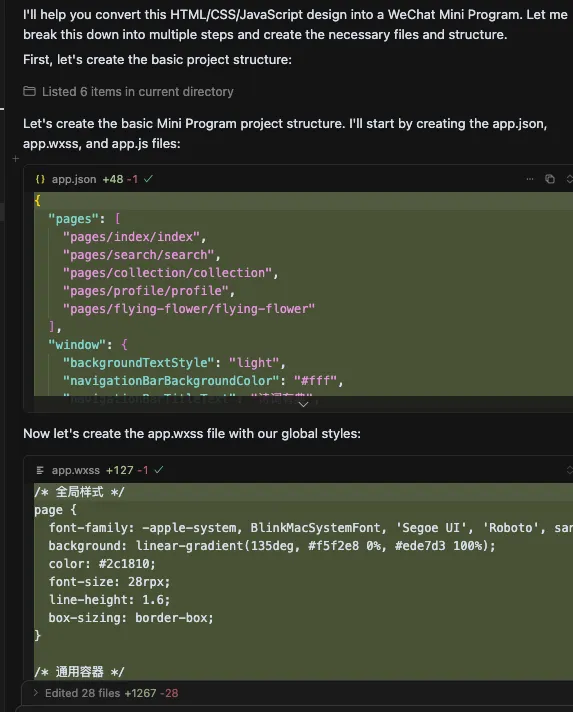Expand the app.json code block with the down chevron
573x712 pixels.
click(x=303, y=404)
